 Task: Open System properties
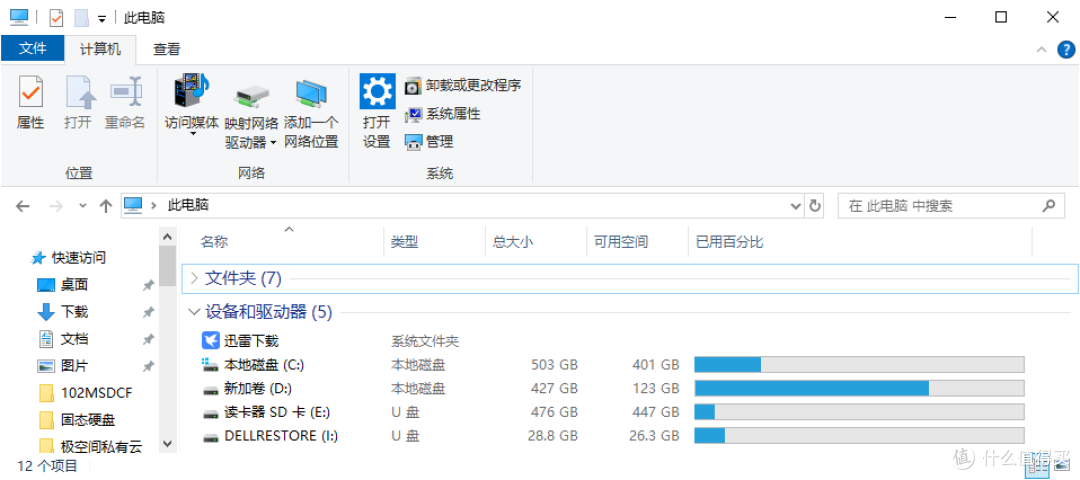click(x=442, y=114)
